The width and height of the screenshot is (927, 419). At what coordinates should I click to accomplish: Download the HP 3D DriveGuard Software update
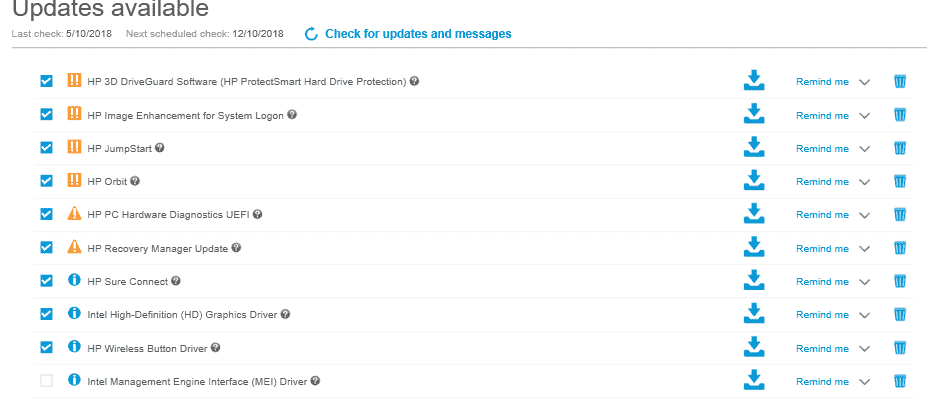753,81
